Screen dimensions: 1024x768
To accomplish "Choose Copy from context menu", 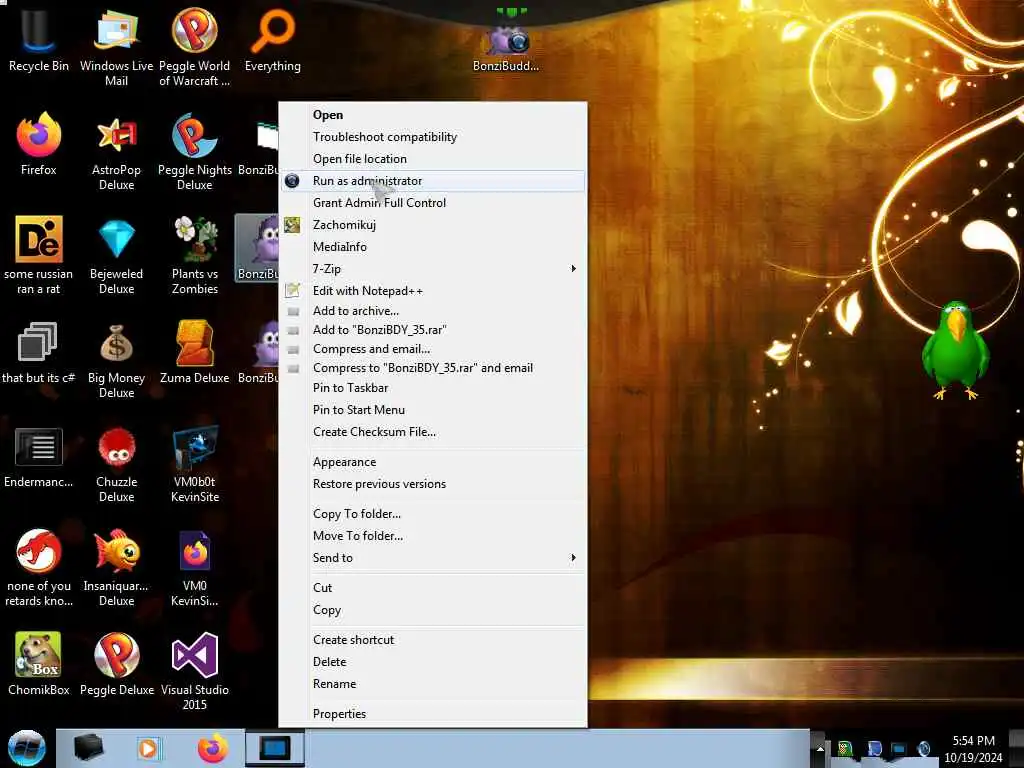I will tap(433, 610).
